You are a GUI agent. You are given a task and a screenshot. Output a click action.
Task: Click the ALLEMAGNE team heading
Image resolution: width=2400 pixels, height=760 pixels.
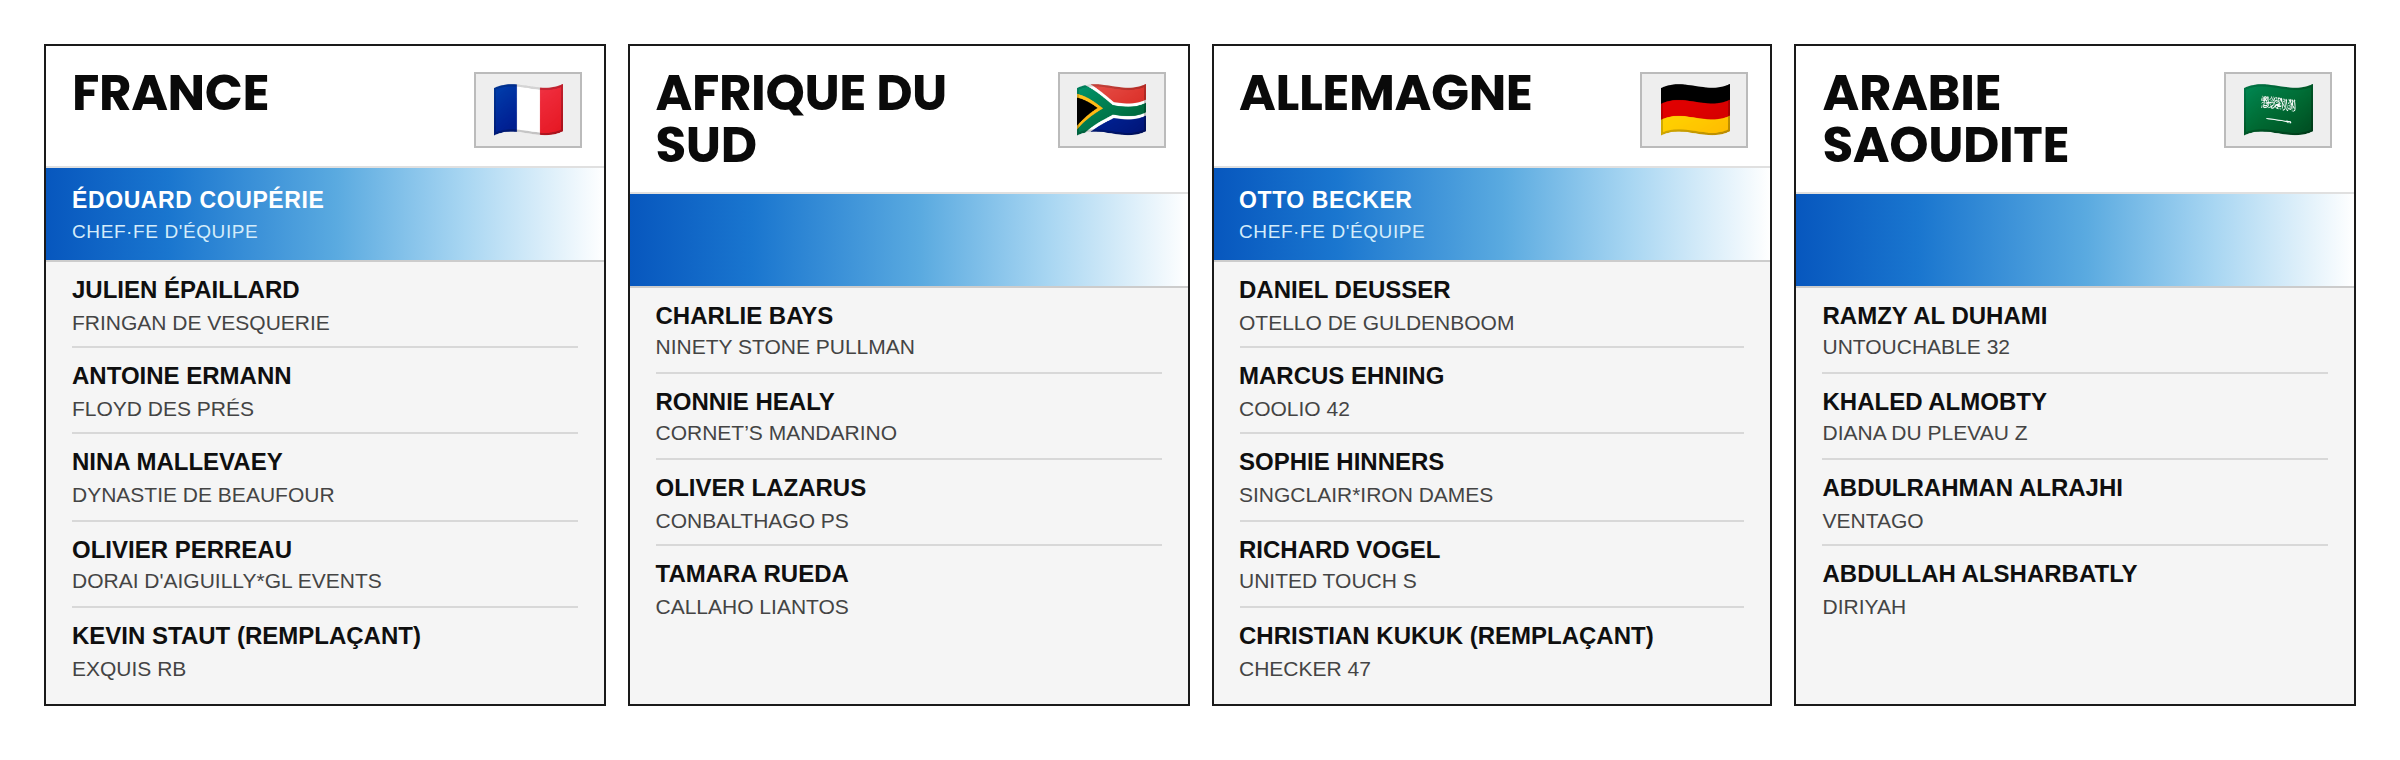(1385, 93)
